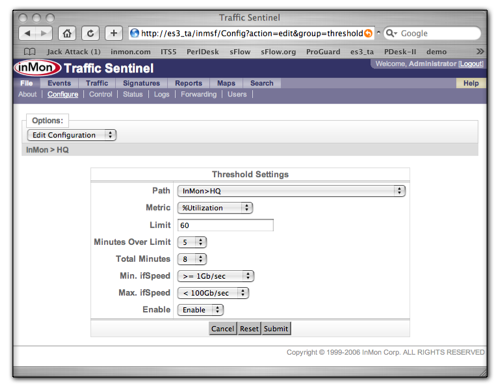Click the Limit field containing 60
The height and width of the screenshot is (387, 500).
226,225
